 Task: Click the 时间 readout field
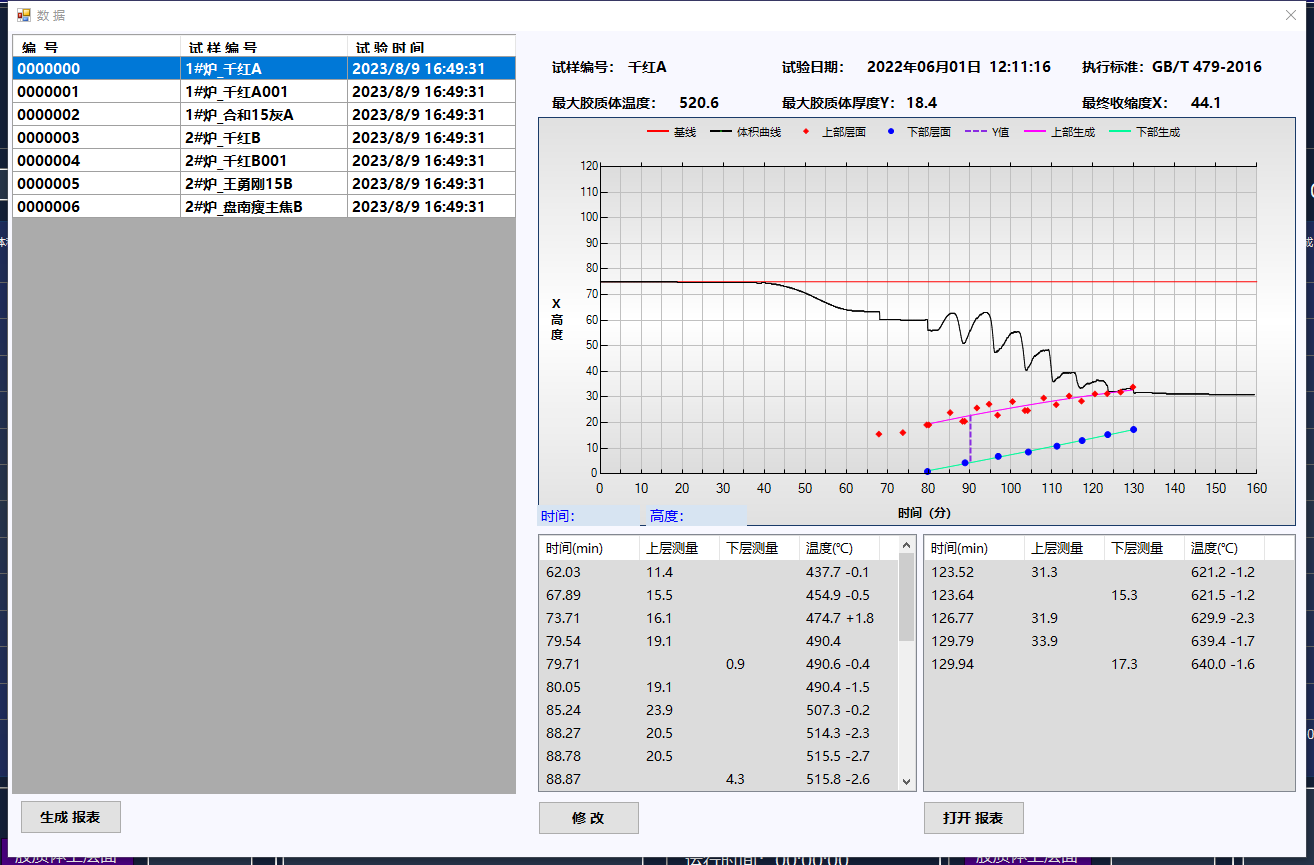click(590, 516)
